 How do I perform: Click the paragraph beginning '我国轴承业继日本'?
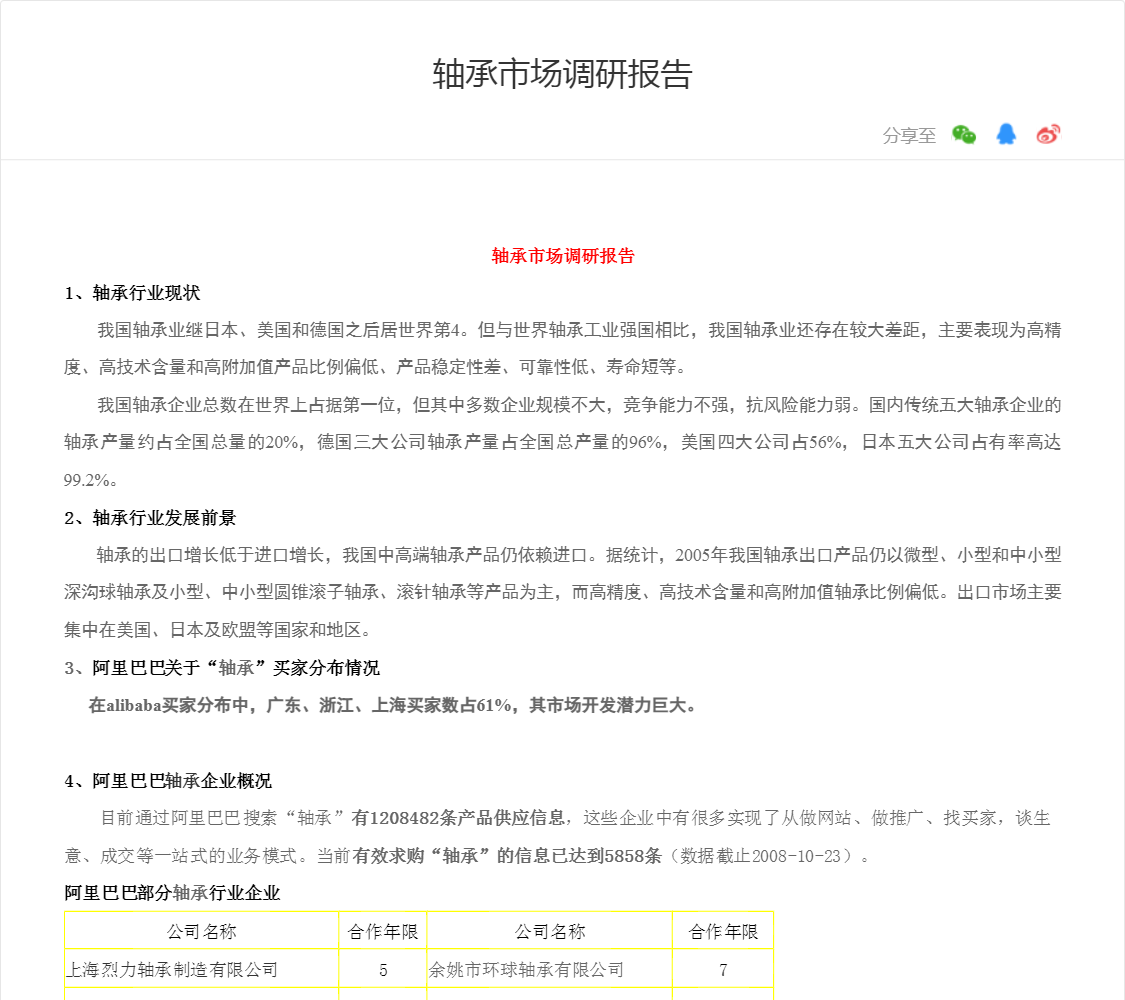(x=562, y=348)
